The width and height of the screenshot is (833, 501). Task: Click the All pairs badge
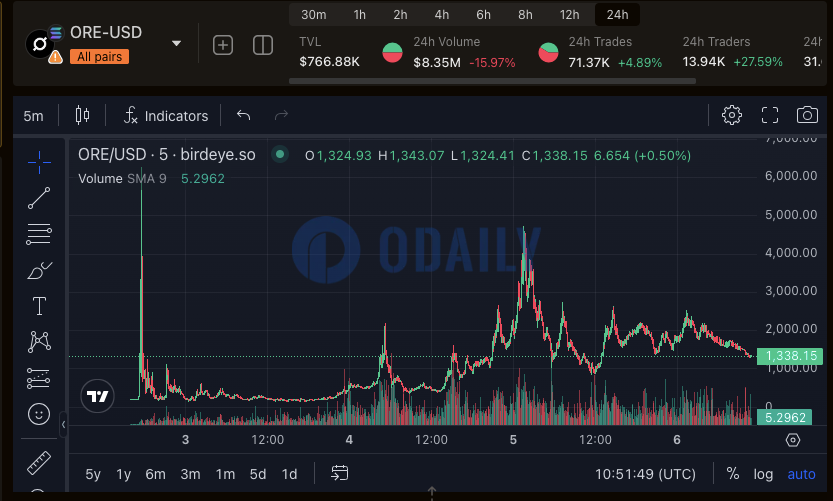pos(99,57)
